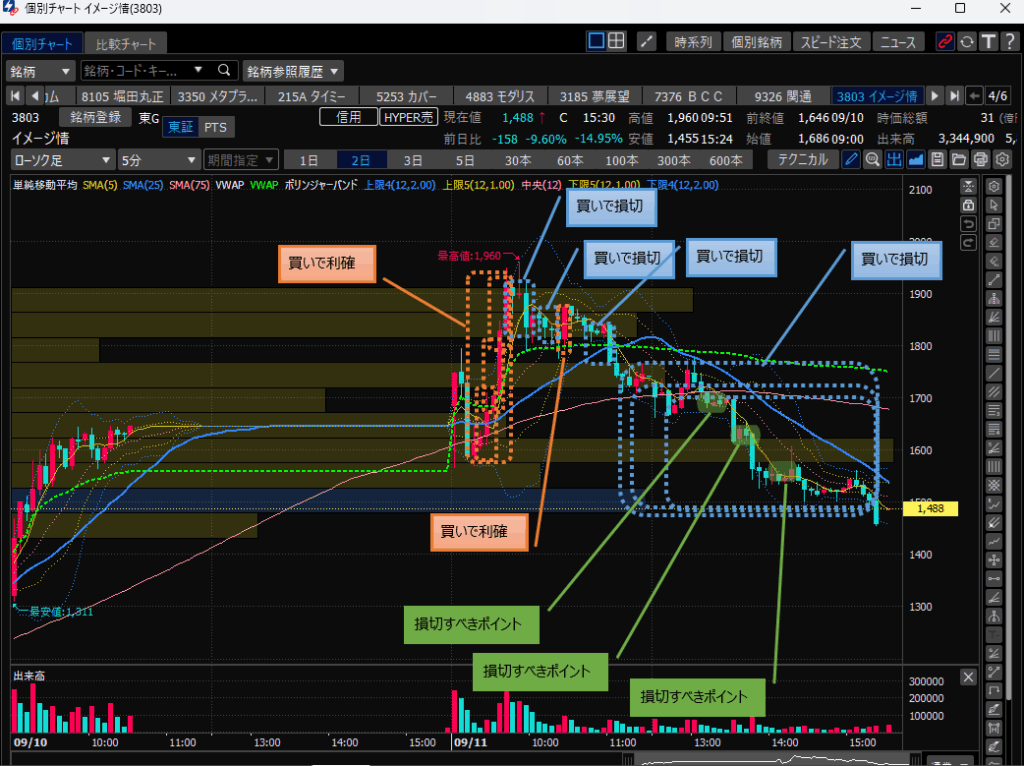Open the ローソク足 chart type dropdown
The image size is (1024, 766).
62,160
